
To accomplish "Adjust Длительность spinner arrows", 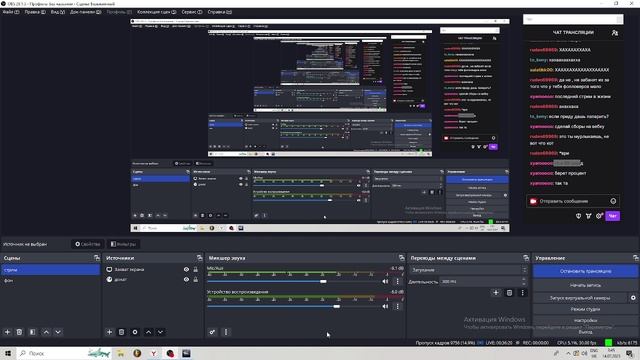I will (524, 282).
